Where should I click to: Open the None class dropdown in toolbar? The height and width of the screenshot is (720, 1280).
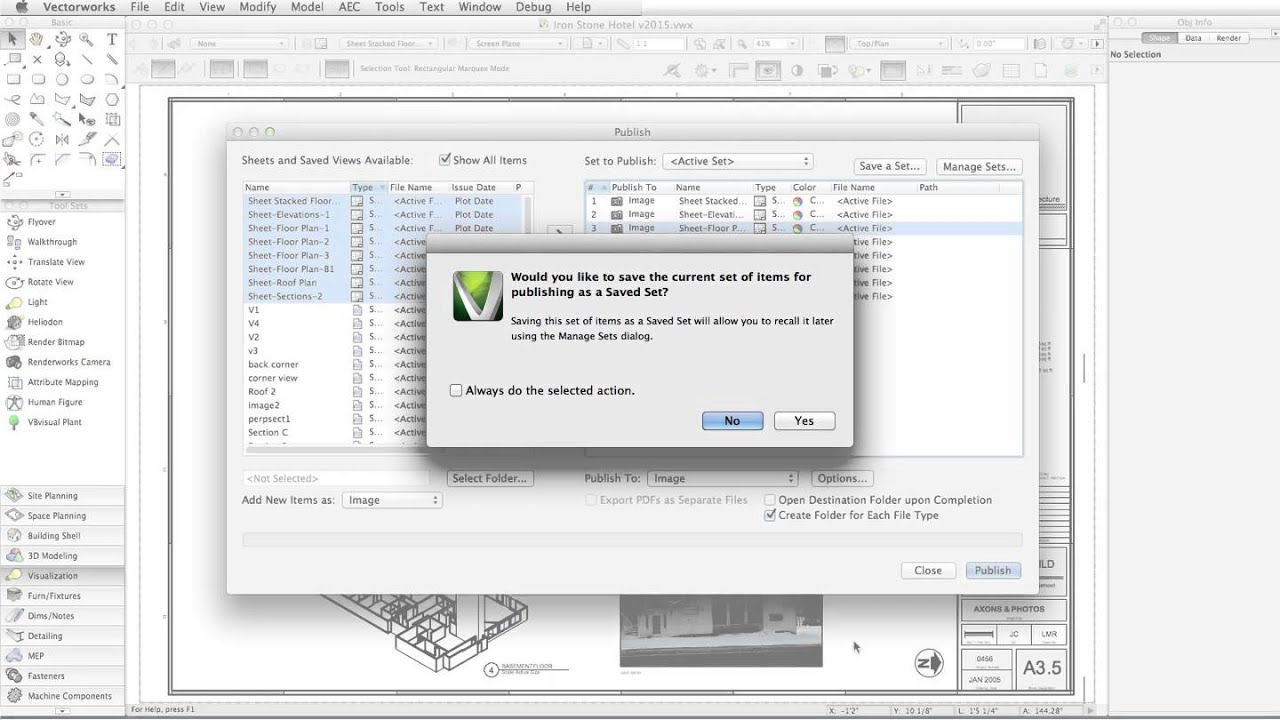coord(241,44)
